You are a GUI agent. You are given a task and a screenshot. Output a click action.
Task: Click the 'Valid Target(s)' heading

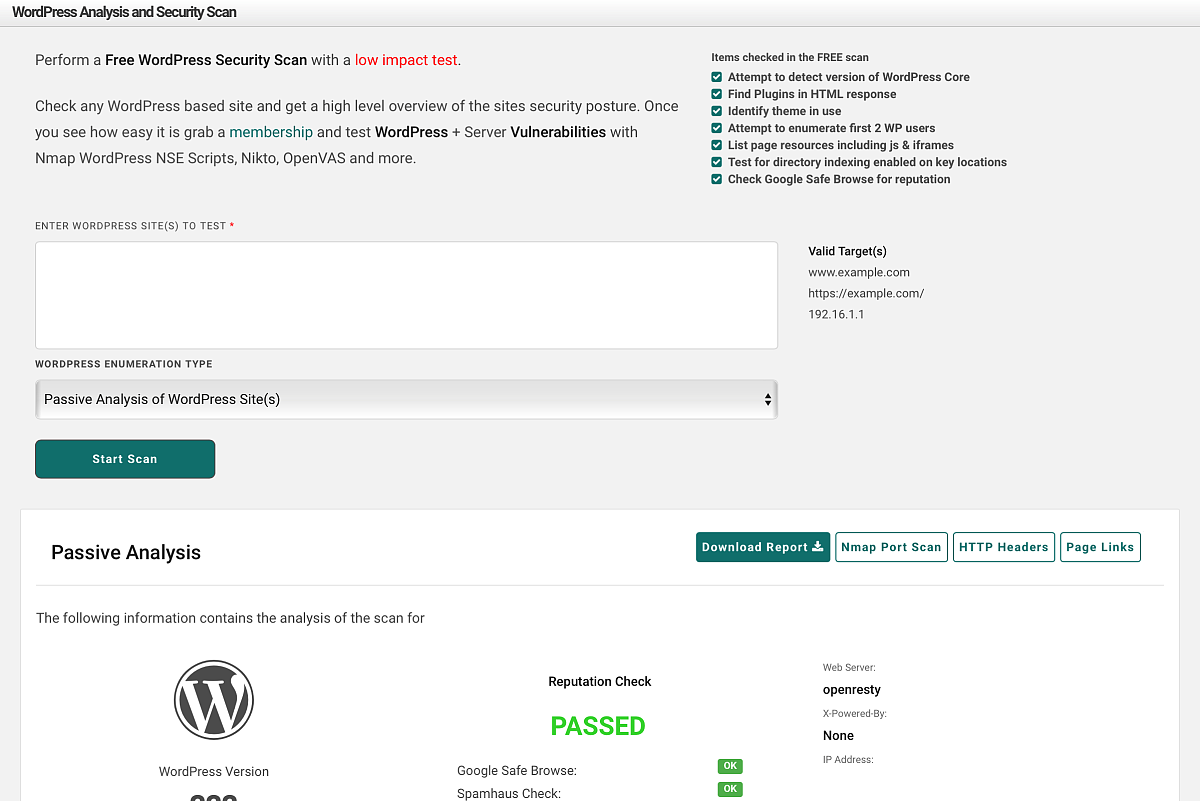pyautogui.click(x=848, y=251)
